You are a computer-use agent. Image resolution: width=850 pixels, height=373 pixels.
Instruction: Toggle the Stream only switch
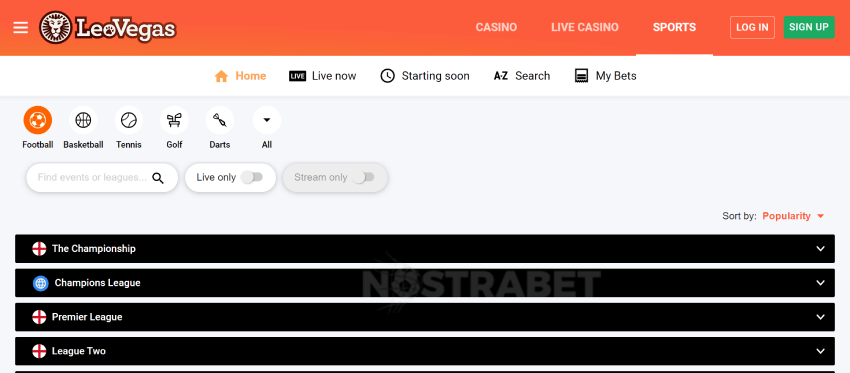click(x=363, y=177)
